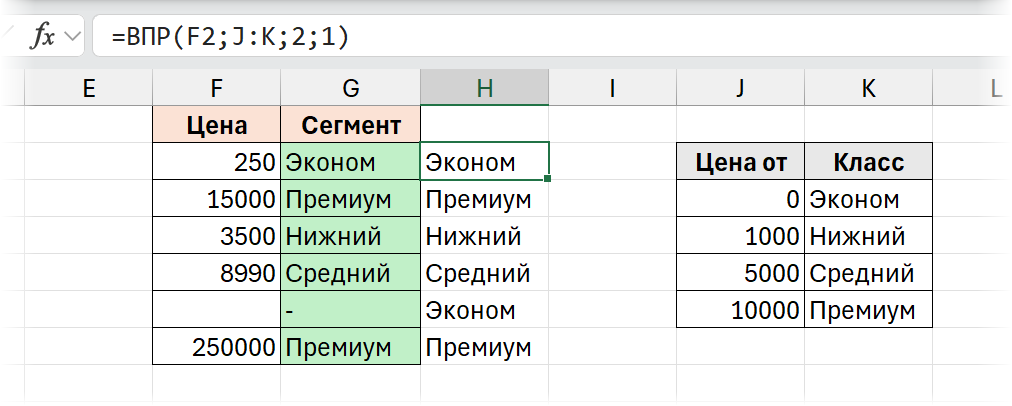Click the 'Цена' header cell
1012x406 pixels.
pyautogui.click(x=216, y=125)
